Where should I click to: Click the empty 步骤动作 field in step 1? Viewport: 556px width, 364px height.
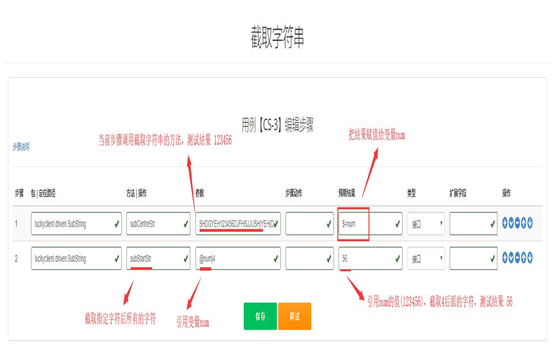[x=310, y=224]
